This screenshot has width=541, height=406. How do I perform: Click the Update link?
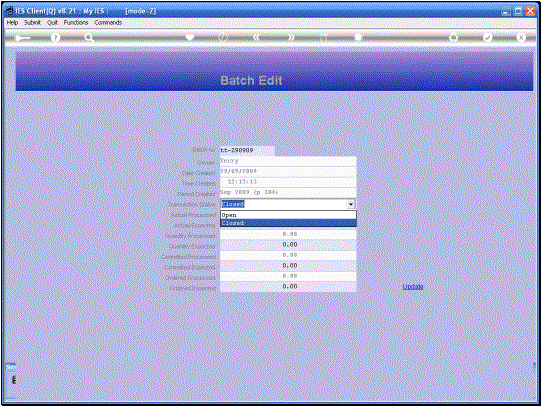coord(413,287)
